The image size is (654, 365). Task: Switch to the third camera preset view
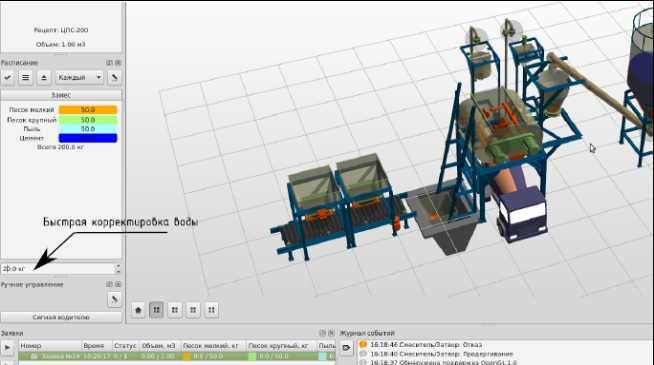(x=193, y=310)
